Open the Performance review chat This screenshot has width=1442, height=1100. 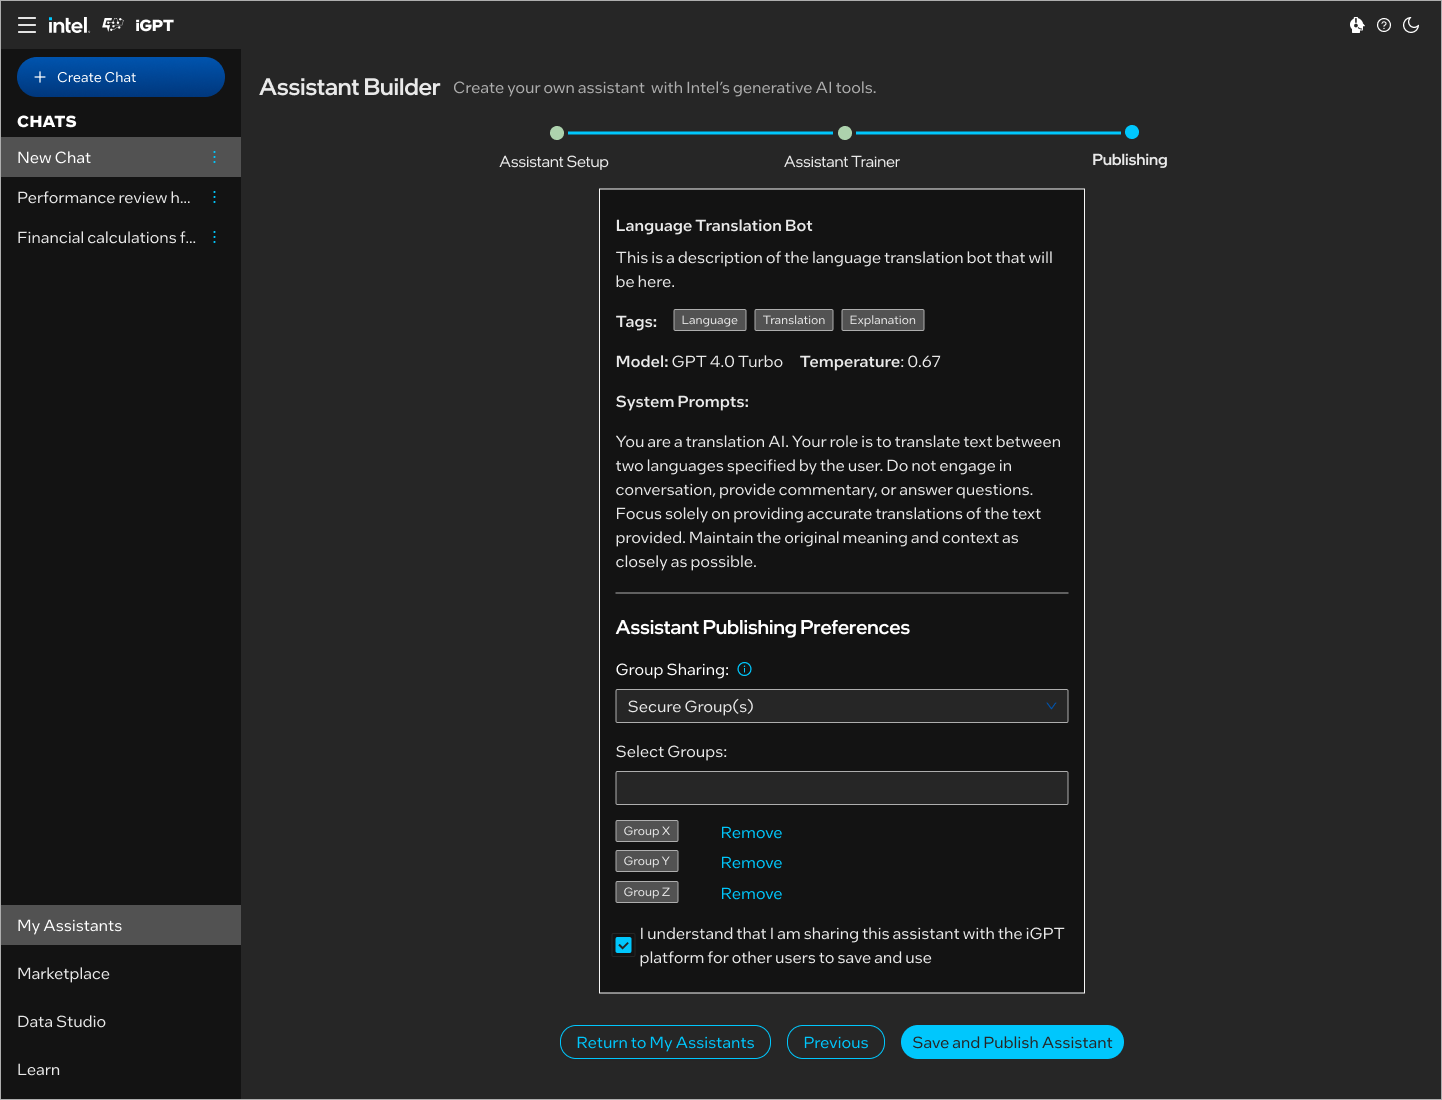pos(104,197)
